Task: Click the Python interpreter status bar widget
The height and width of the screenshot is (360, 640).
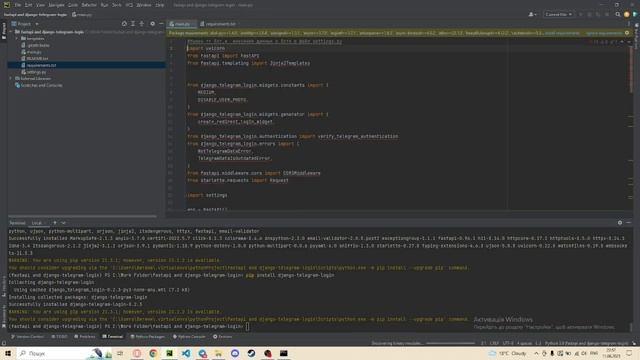Action: coord(586,343)
